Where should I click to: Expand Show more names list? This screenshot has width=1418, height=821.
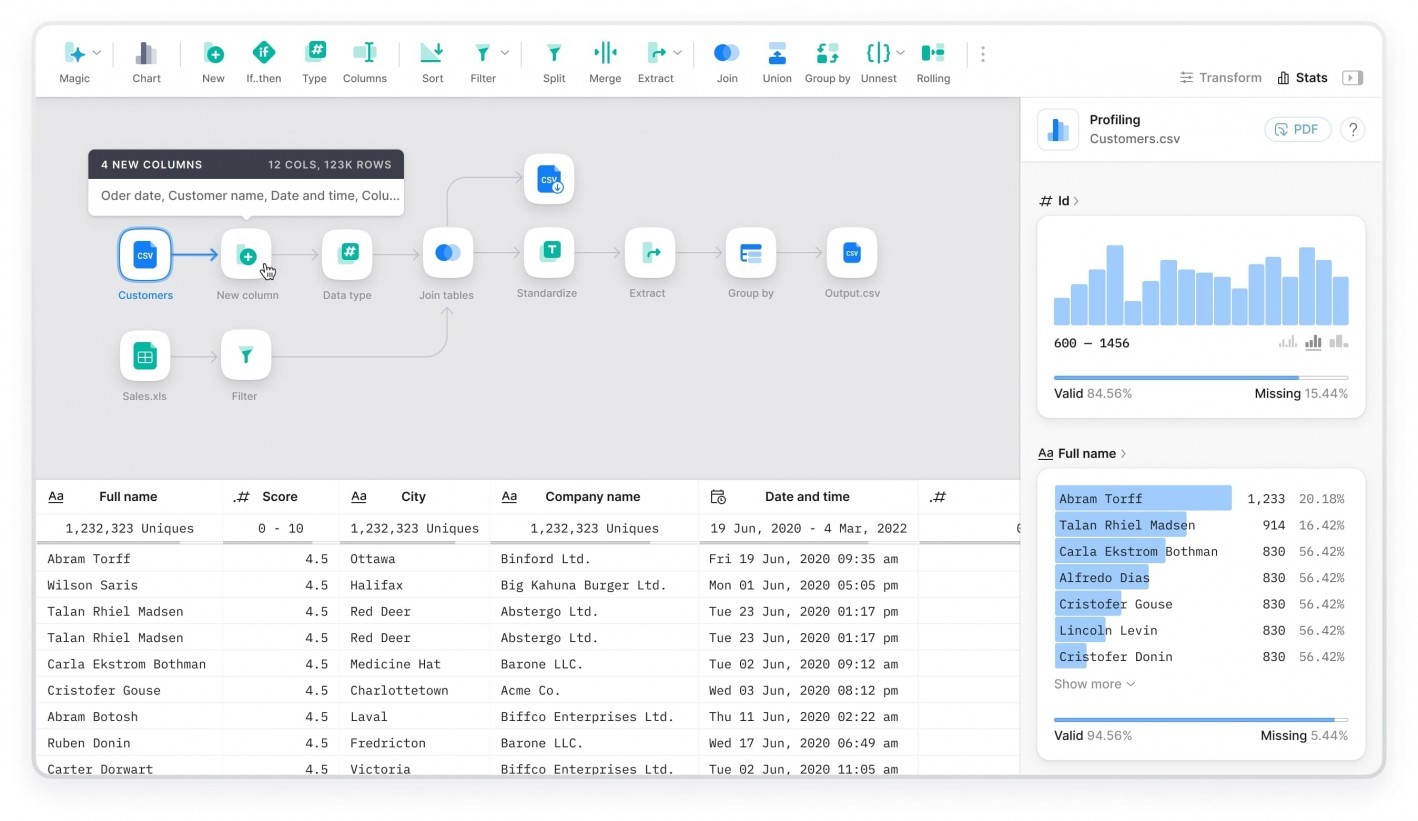click(x=1094, y=684)
